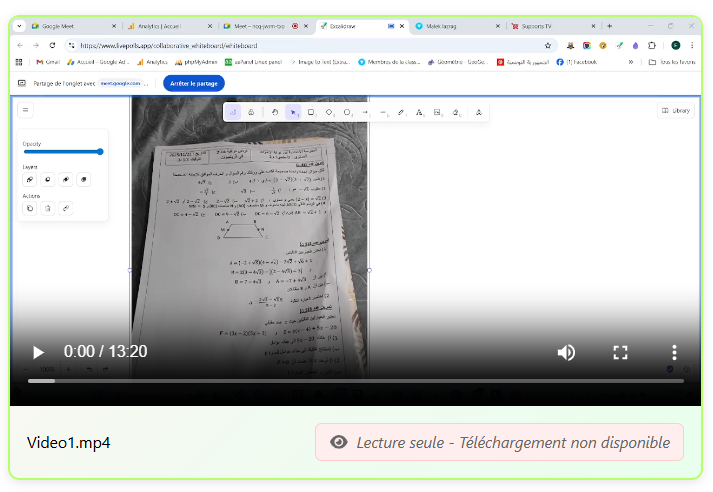The height and width of the screenshot is (492, 713).
Task: Click Arrêter le partage button
Action: point(193,83)
